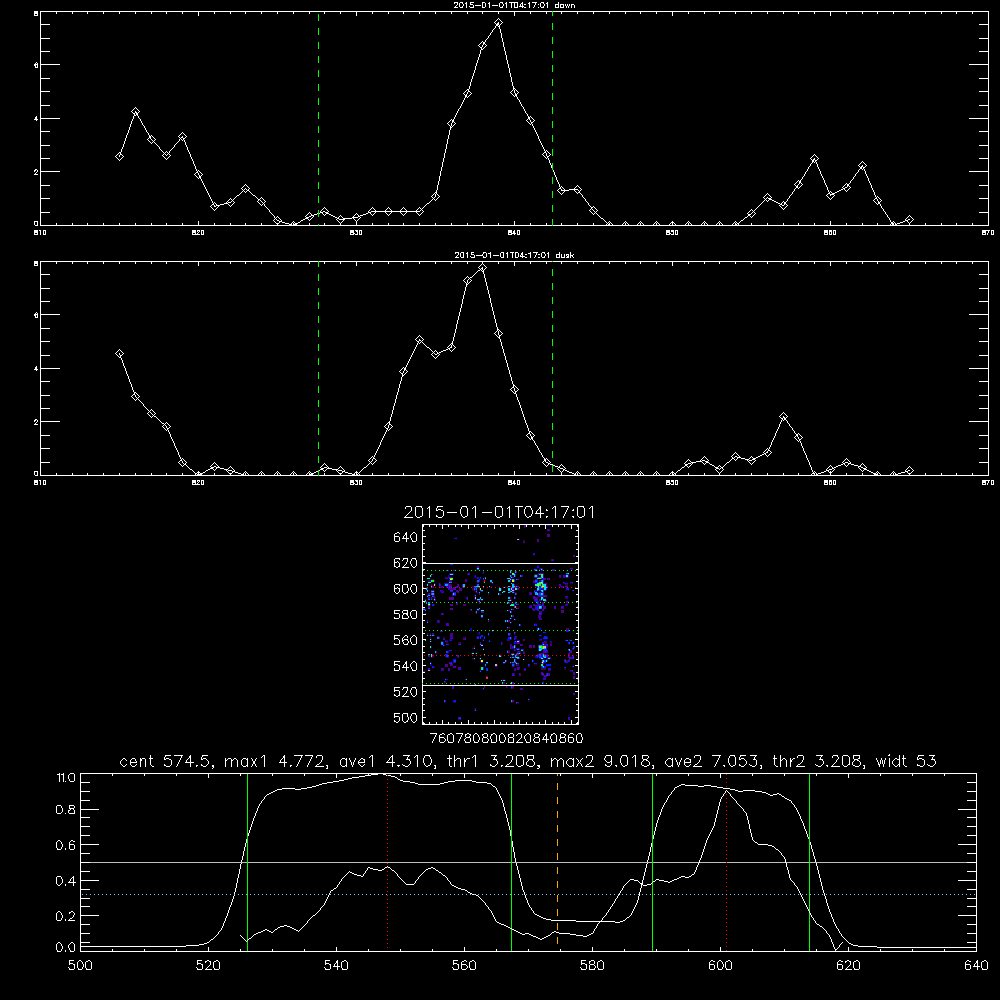
Task: Click the '2015-01-01T04:17:01 dusk' plot title
Action: 514,255
